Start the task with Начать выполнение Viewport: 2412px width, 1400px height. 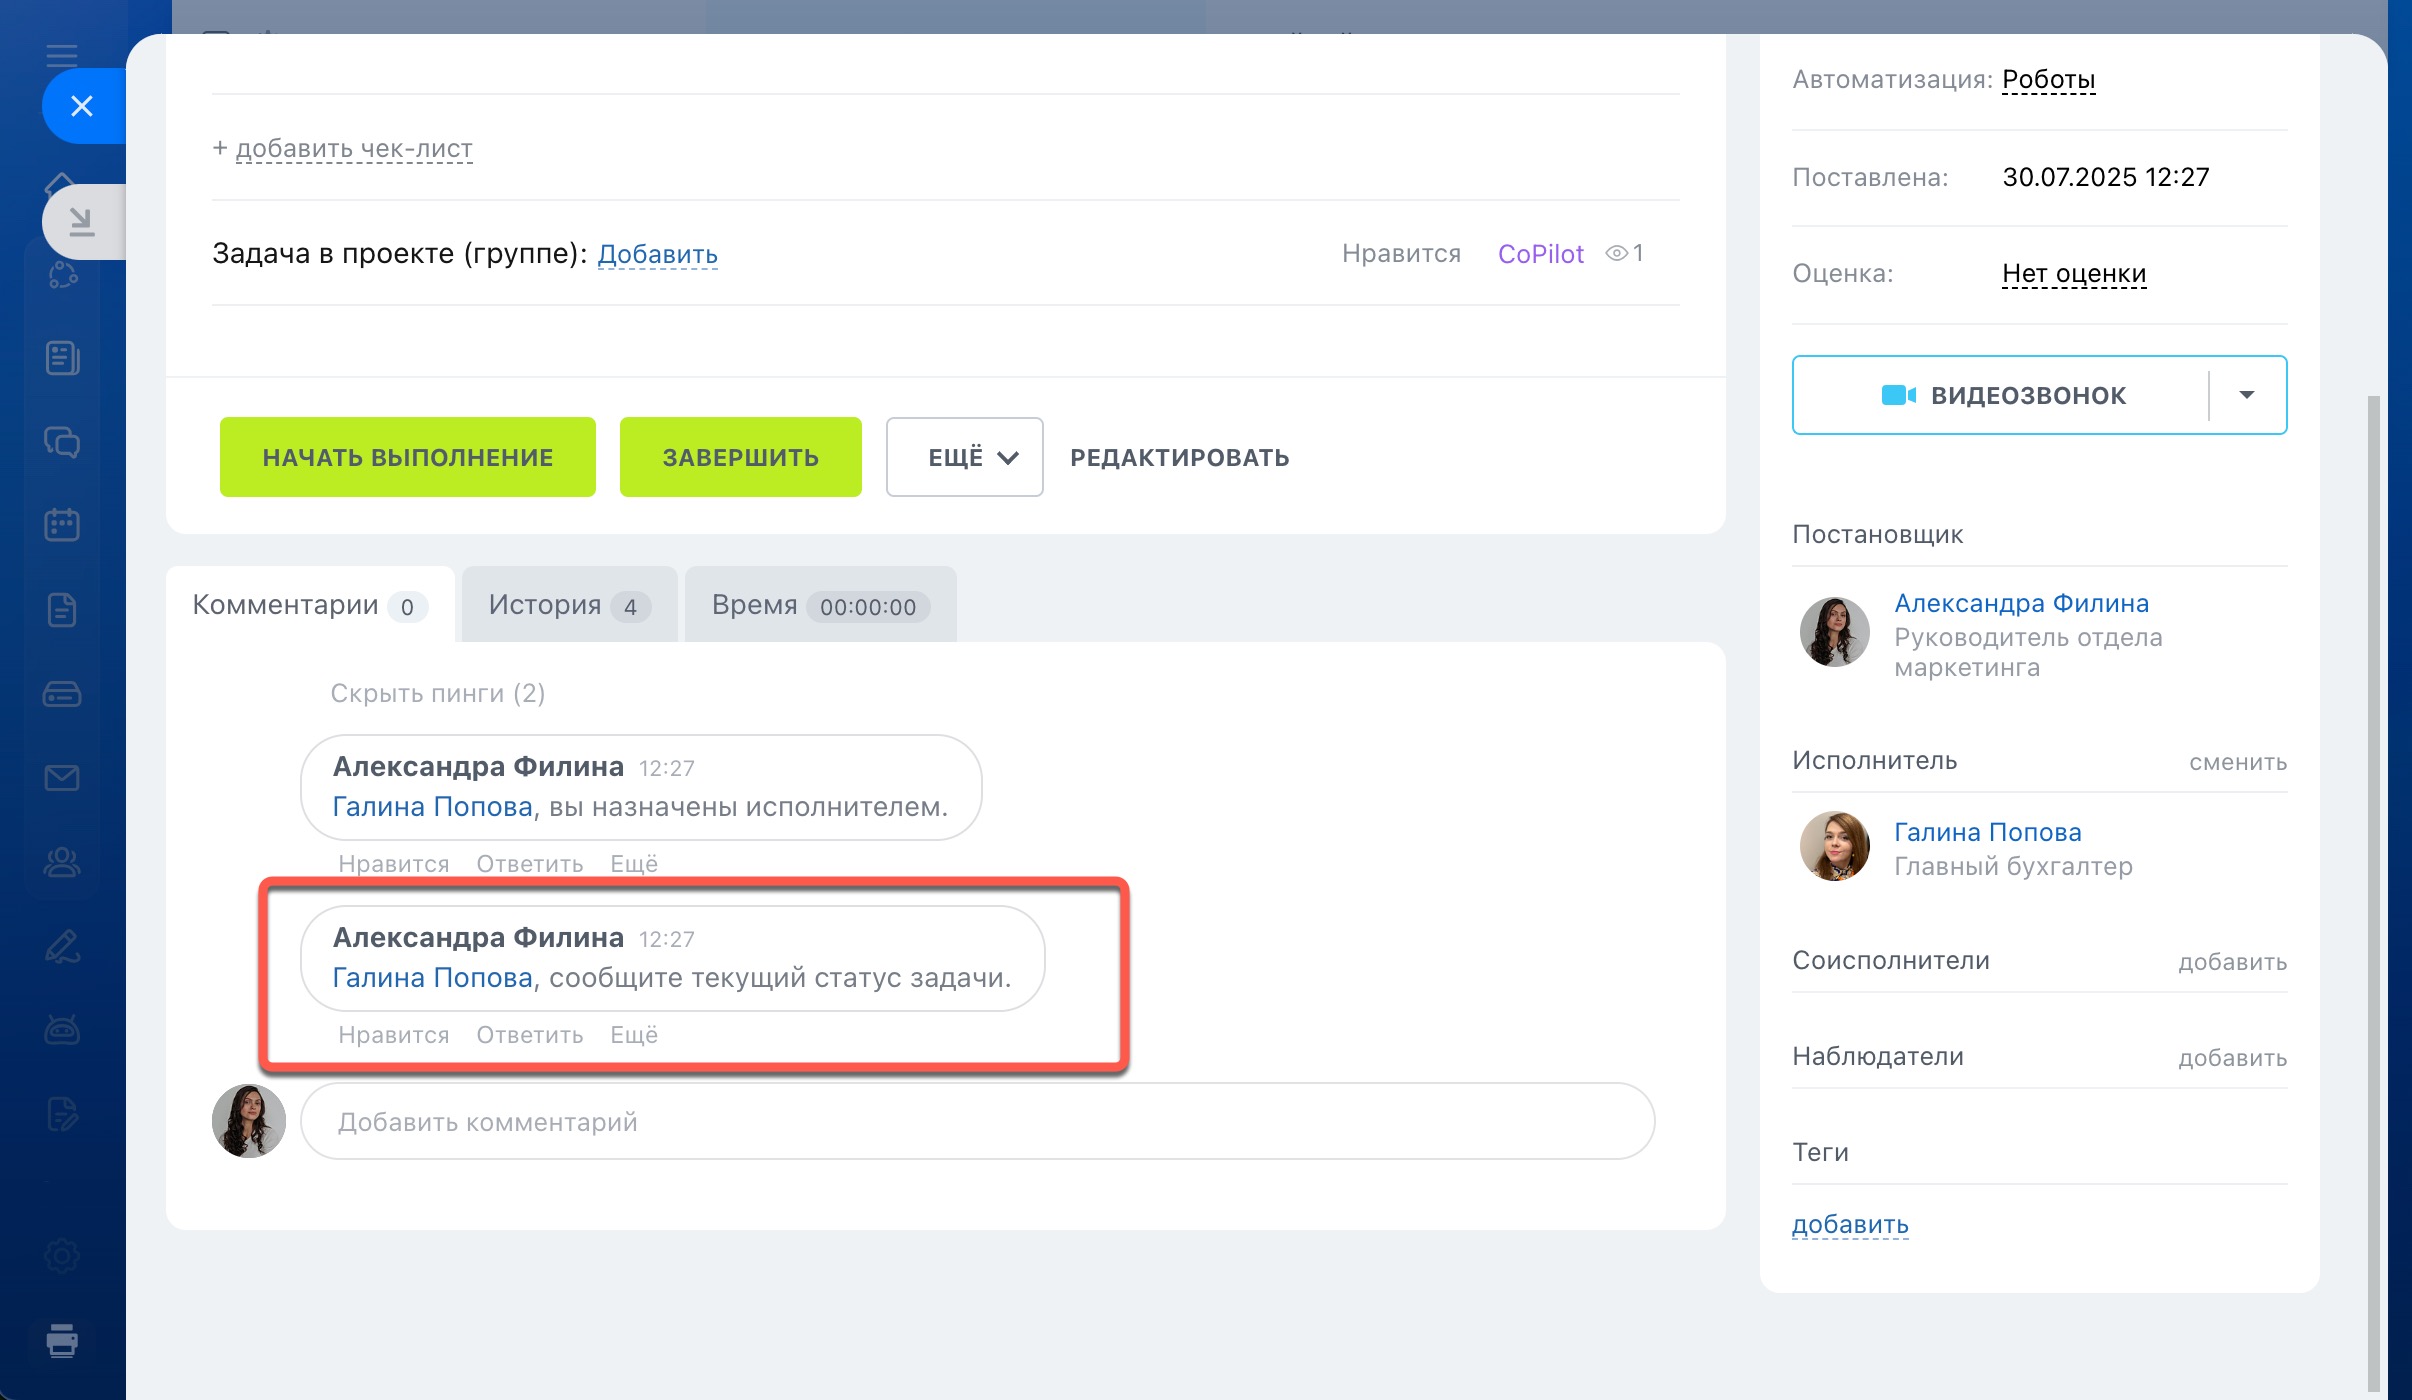click(x=408, y=457)
